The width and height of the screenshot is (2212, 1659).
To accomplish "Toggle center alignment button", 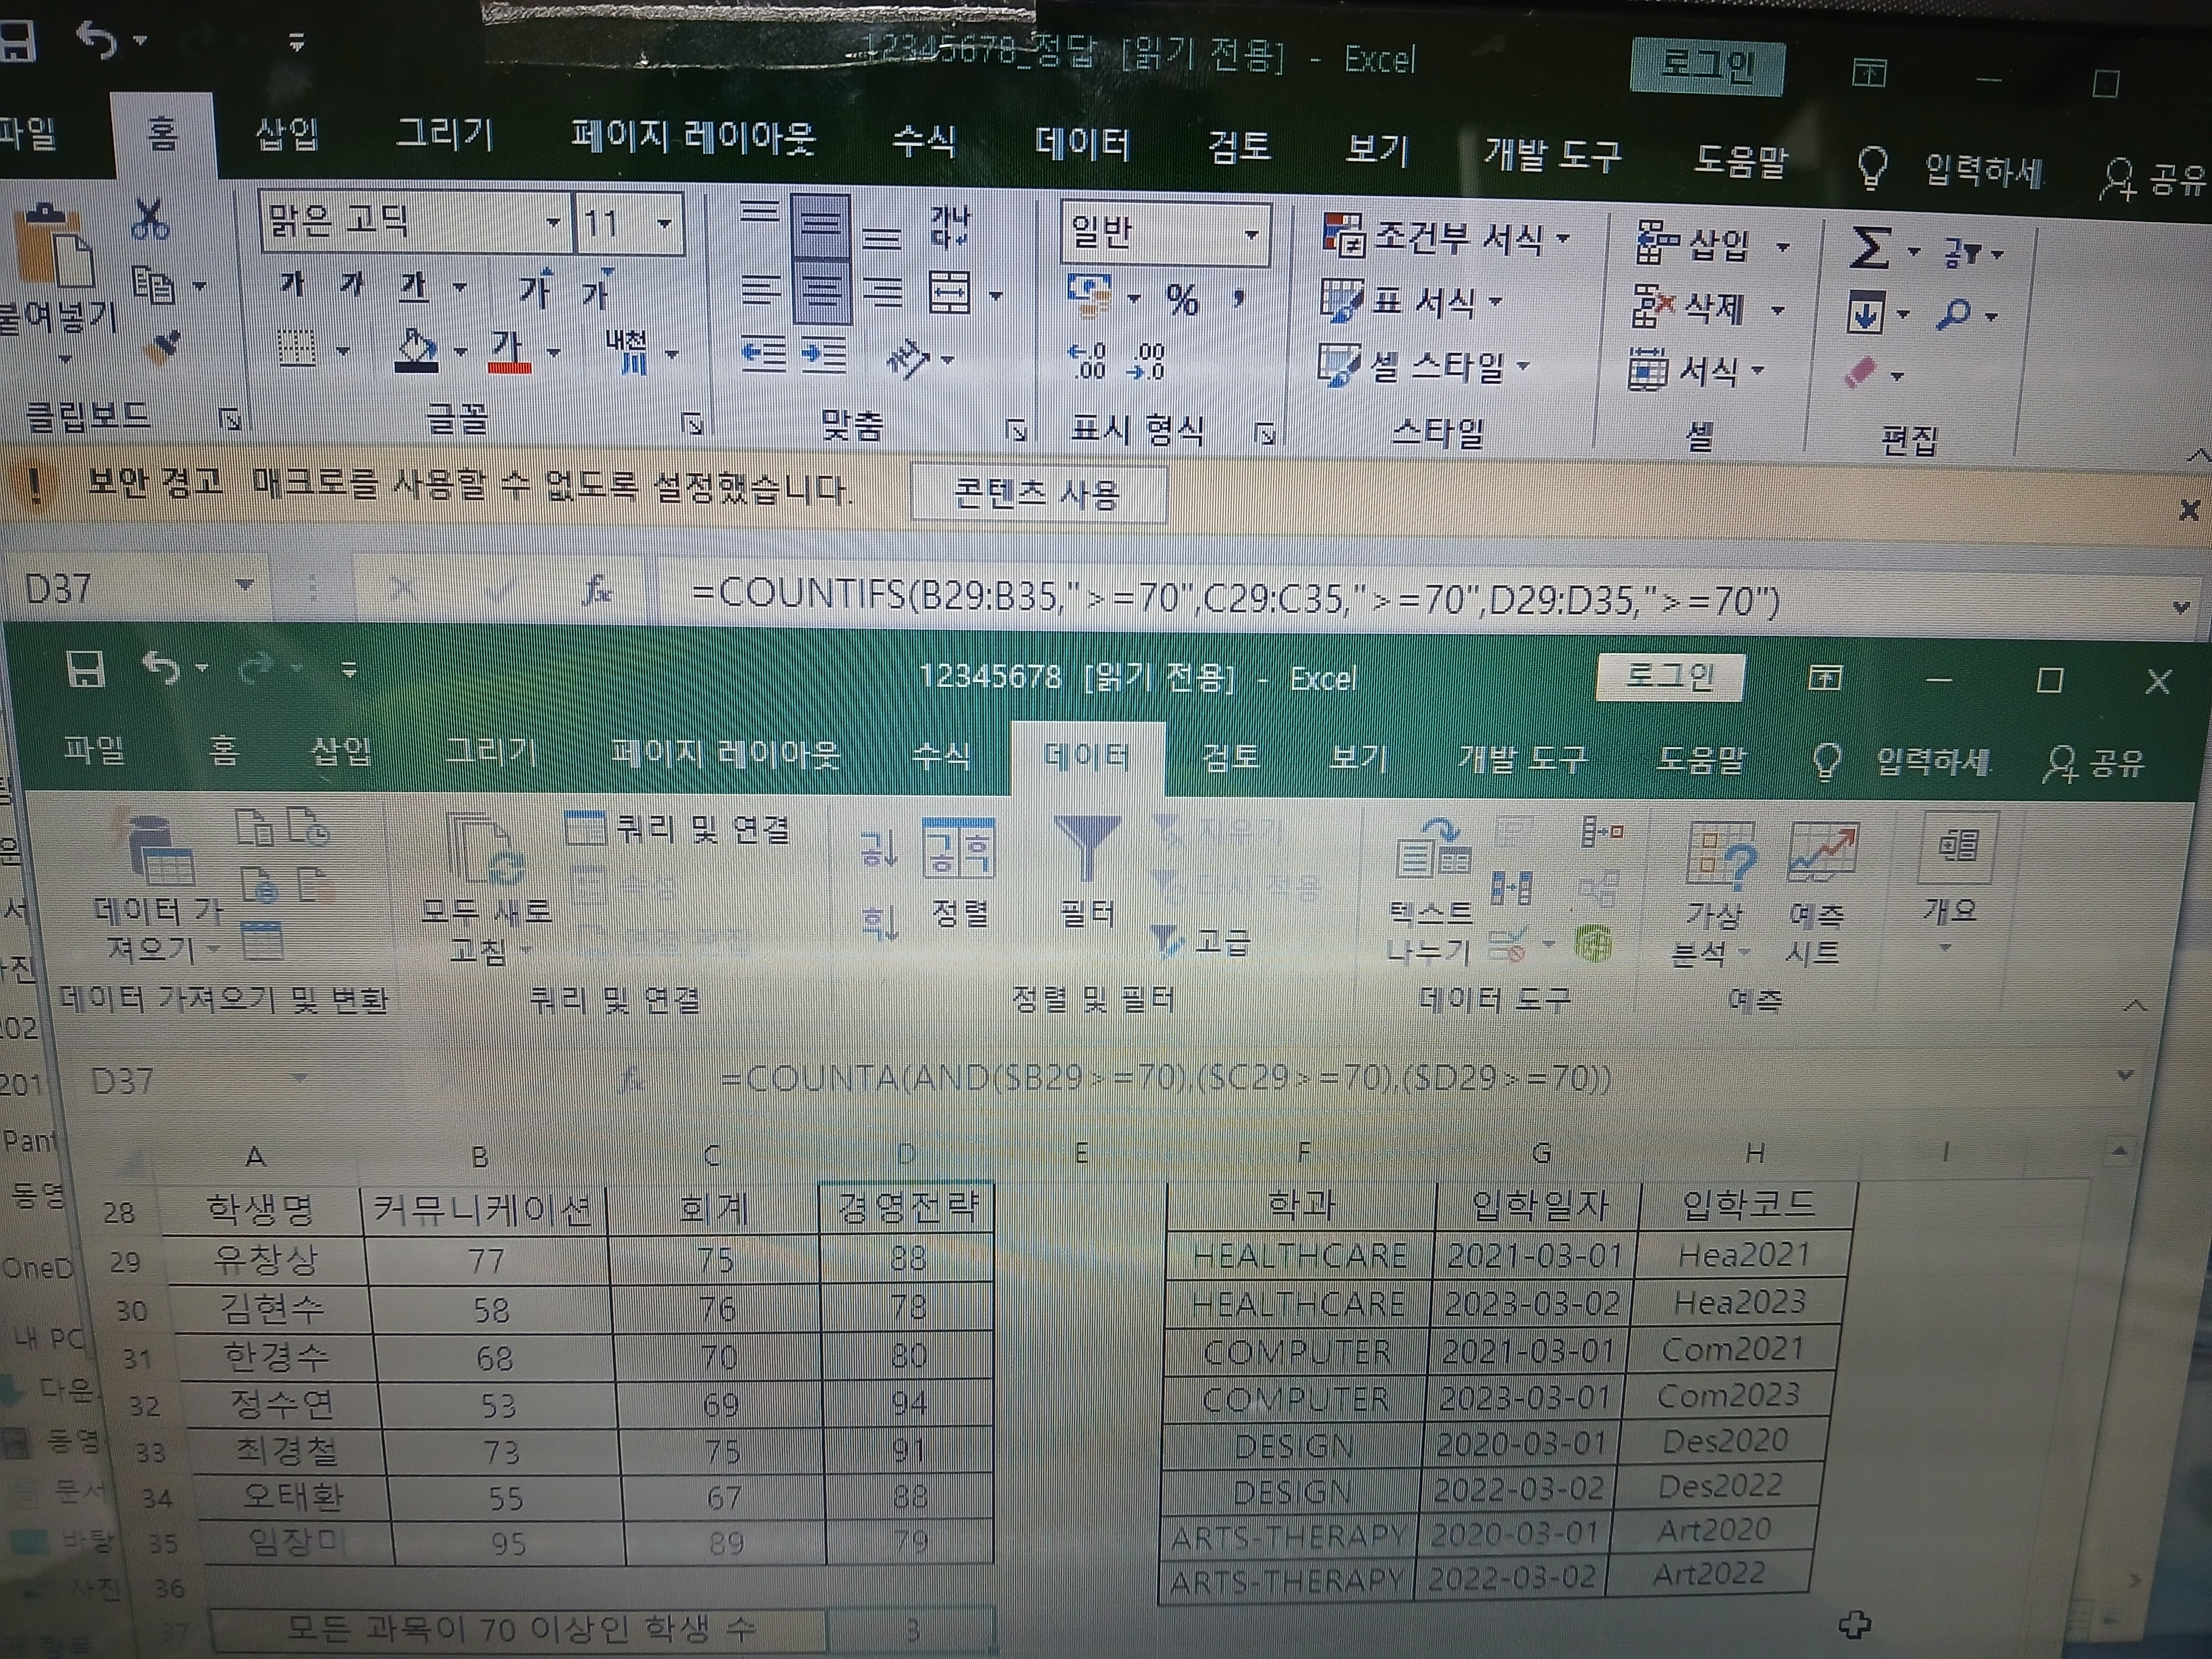I will click(x=821, y=291).
